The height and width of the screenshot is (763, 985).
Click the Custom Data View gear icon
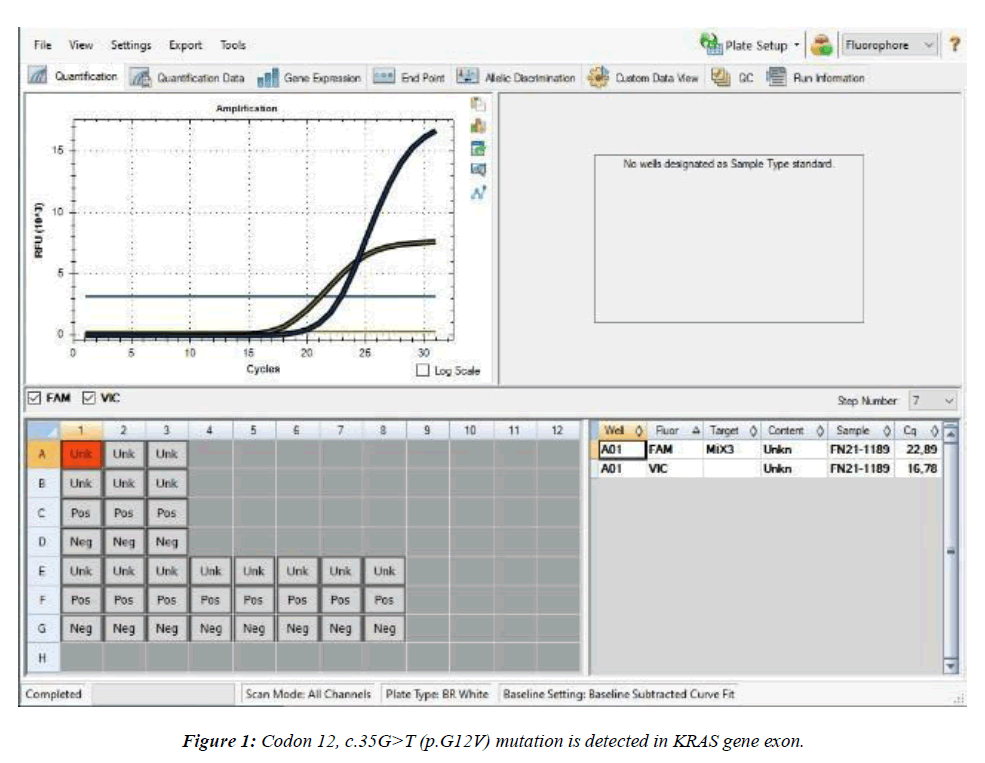click(x=598, y=78)
